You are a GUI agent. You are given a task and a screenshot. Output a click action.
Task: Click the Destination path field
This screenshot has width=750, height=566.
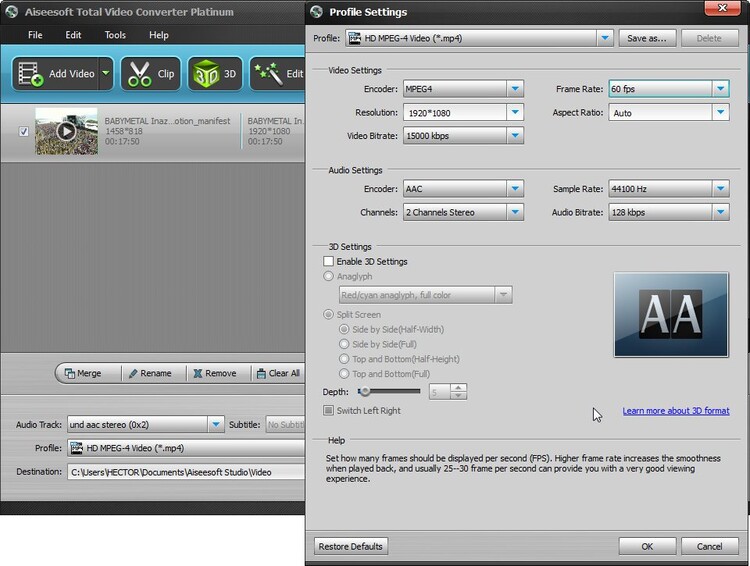(x=186, y=472)
